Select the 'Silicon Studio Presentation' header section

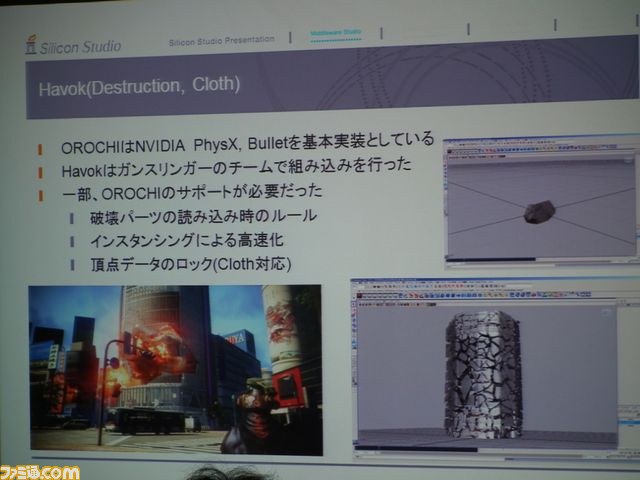pyautogui.click(x=222, y=40)
